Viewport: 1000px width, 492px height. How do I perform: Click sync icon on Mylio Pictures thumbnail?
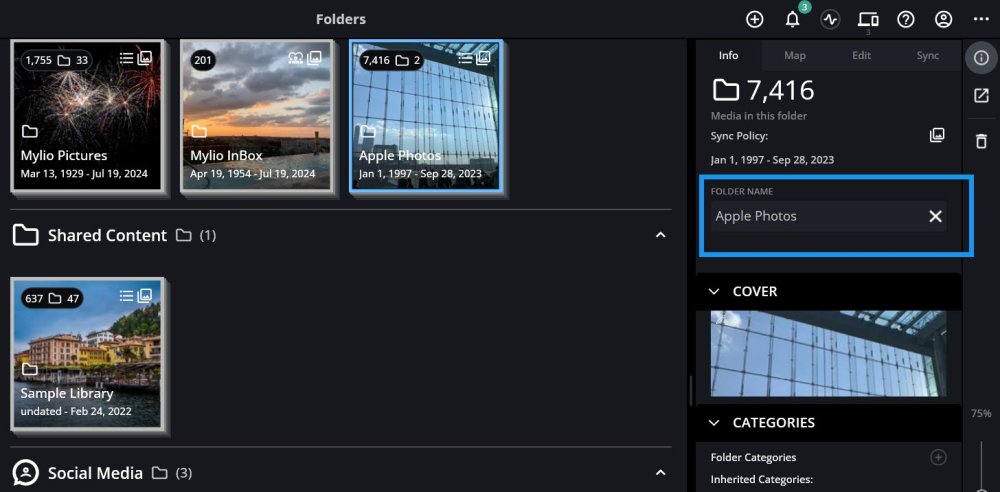145,58
